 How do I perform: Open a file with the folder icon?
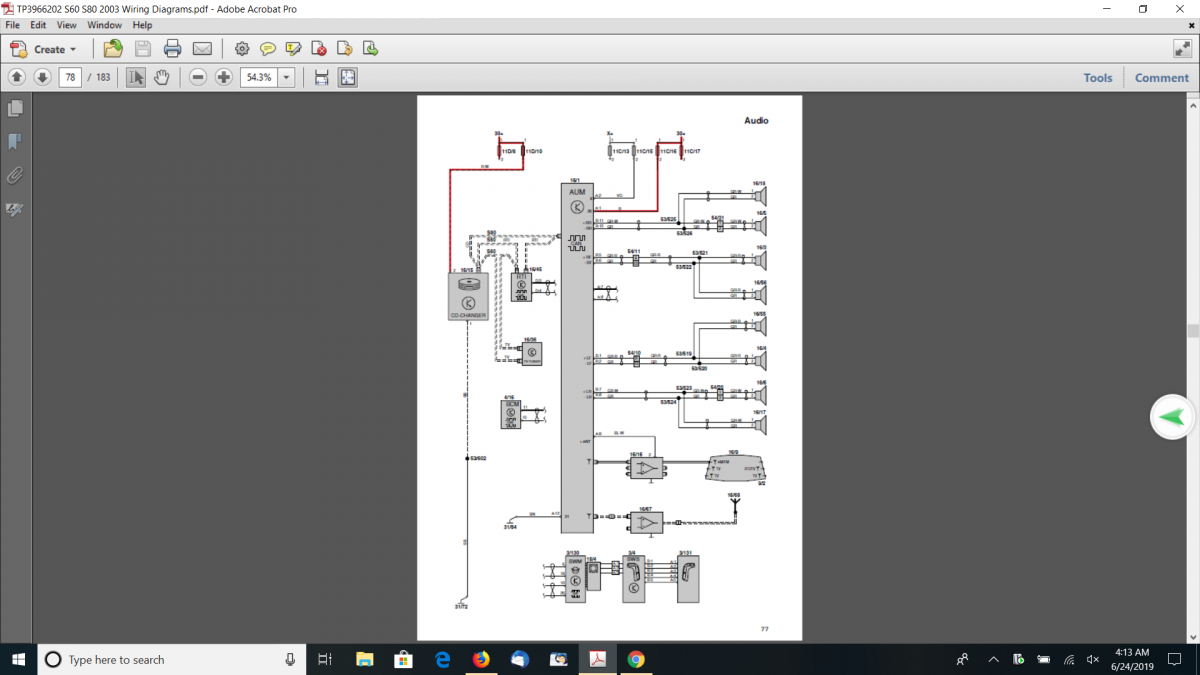113,49
